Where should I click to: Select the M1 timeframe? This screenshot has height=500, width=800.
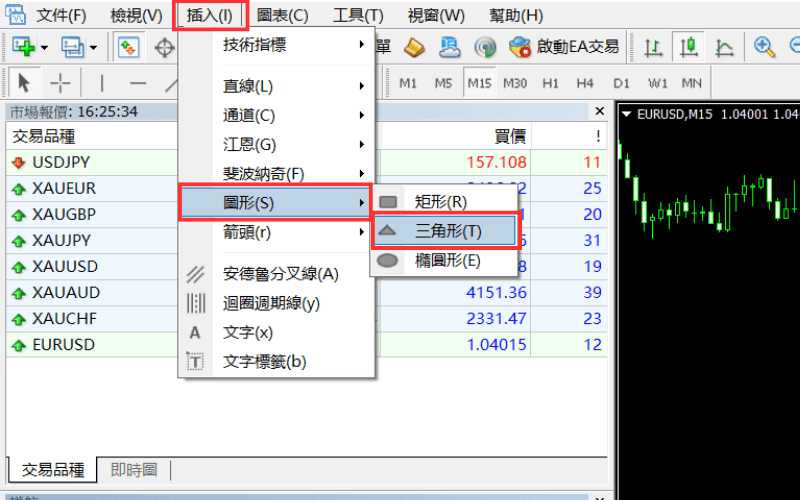(408, 83)
